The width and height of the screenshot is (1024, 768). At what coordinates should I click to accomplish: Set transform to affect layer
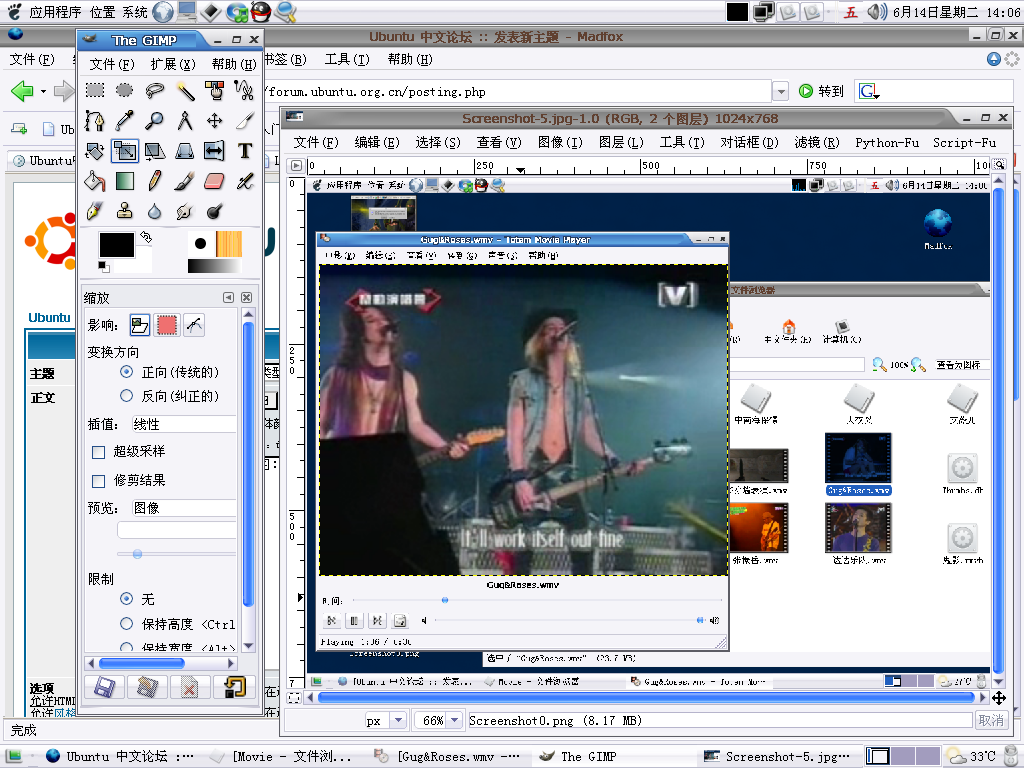click(x=140, y=325)
